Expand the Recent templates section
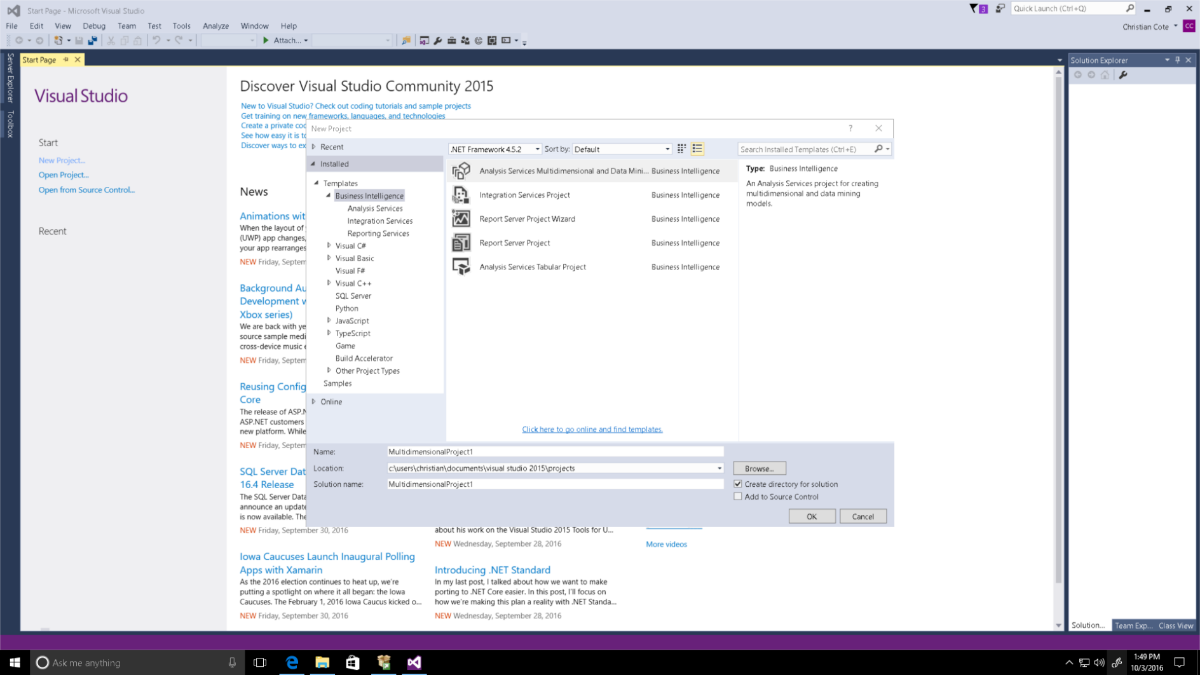The image size is (1200, 675). (x=314, y=147)
